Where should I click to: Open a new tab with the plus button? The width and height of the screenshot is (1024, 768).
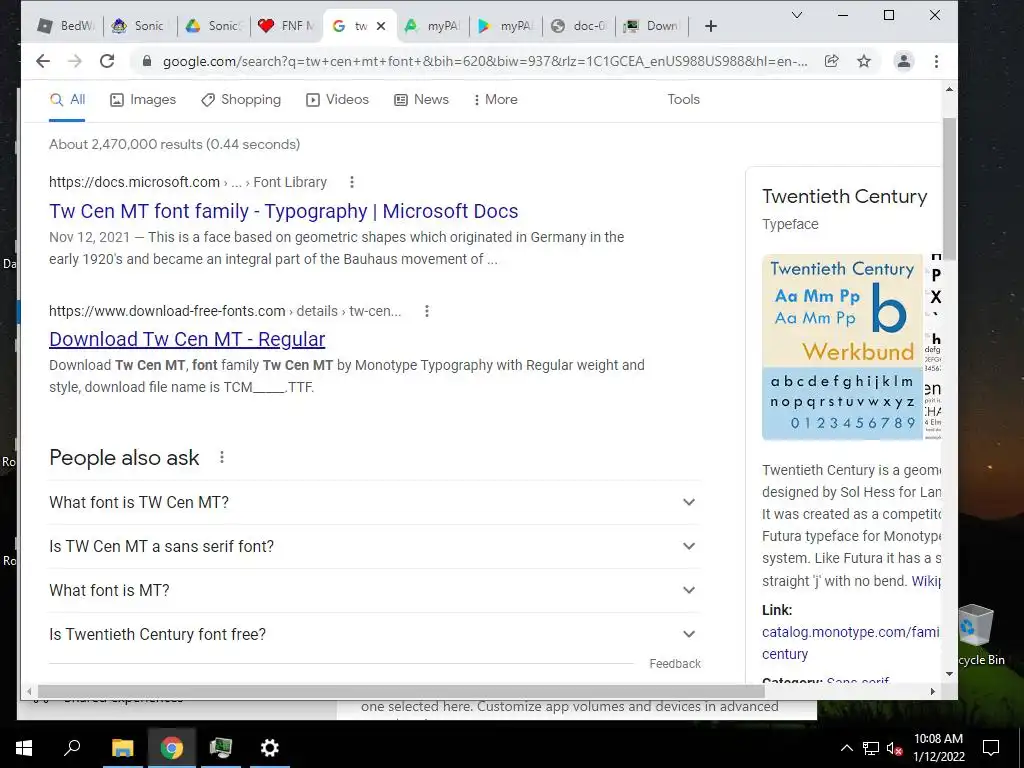point(711,26)
